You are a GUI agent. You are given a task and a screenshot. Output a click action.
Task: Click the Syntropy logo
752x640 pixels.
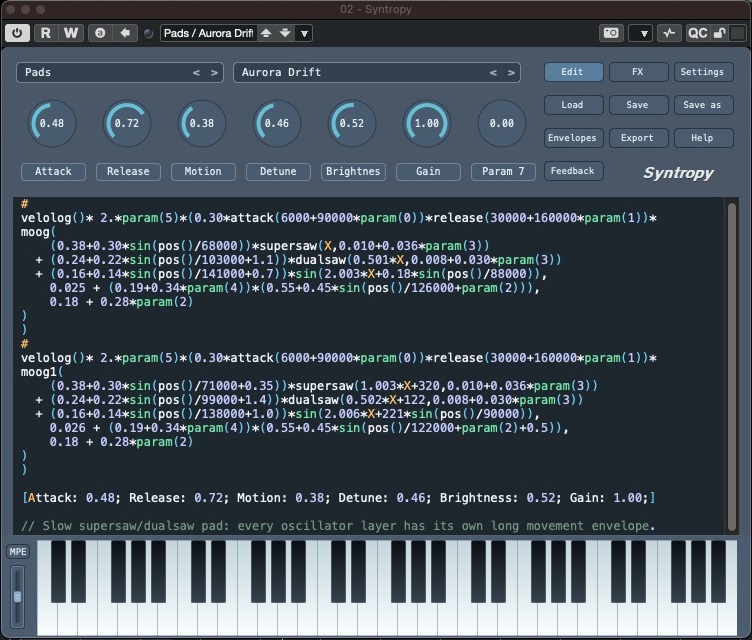(678, 173)
